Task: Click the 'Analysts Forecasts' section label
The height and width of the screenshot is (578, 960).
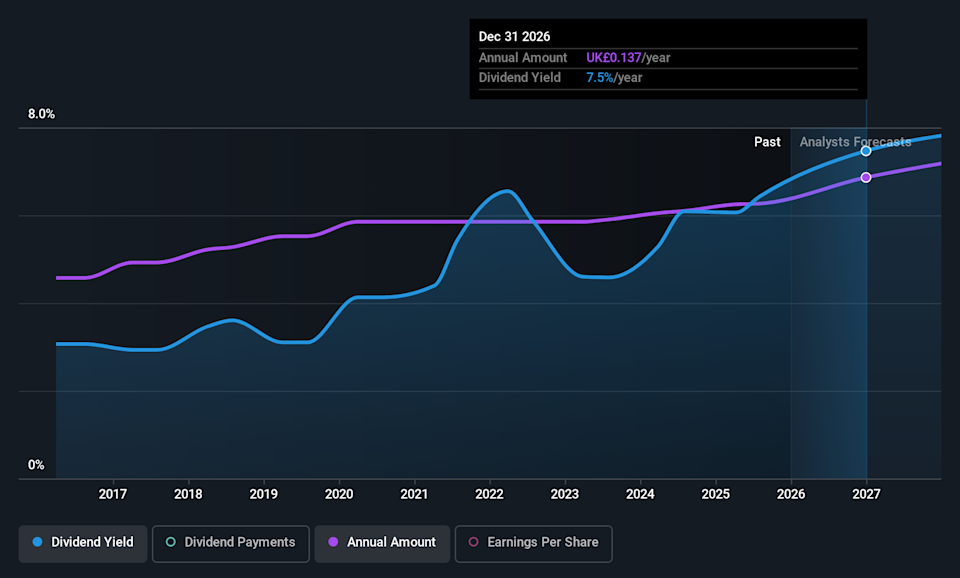Action: click(x=855, y=142)
